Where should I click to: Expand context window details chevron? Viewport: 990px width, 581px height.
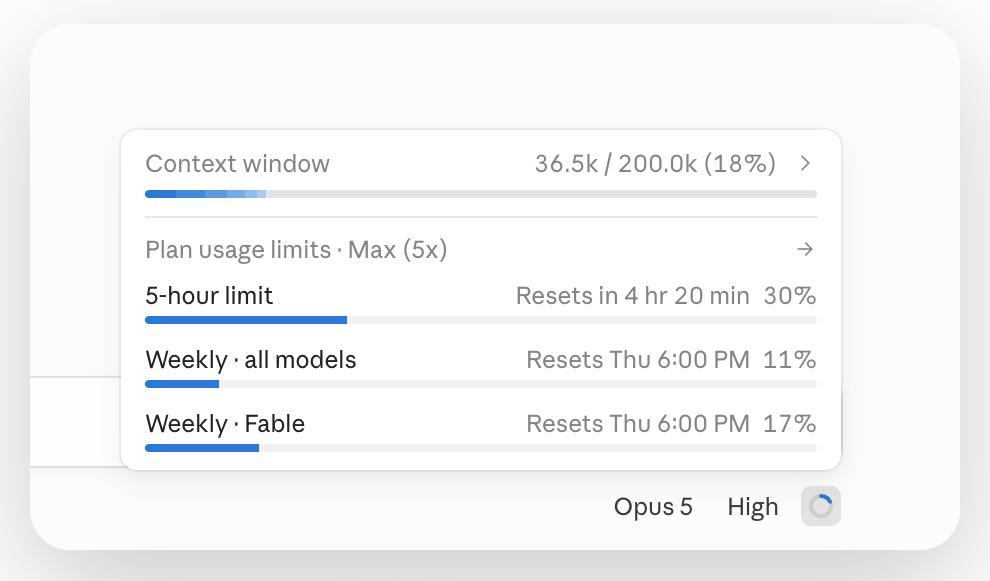(x=805, y=164)
